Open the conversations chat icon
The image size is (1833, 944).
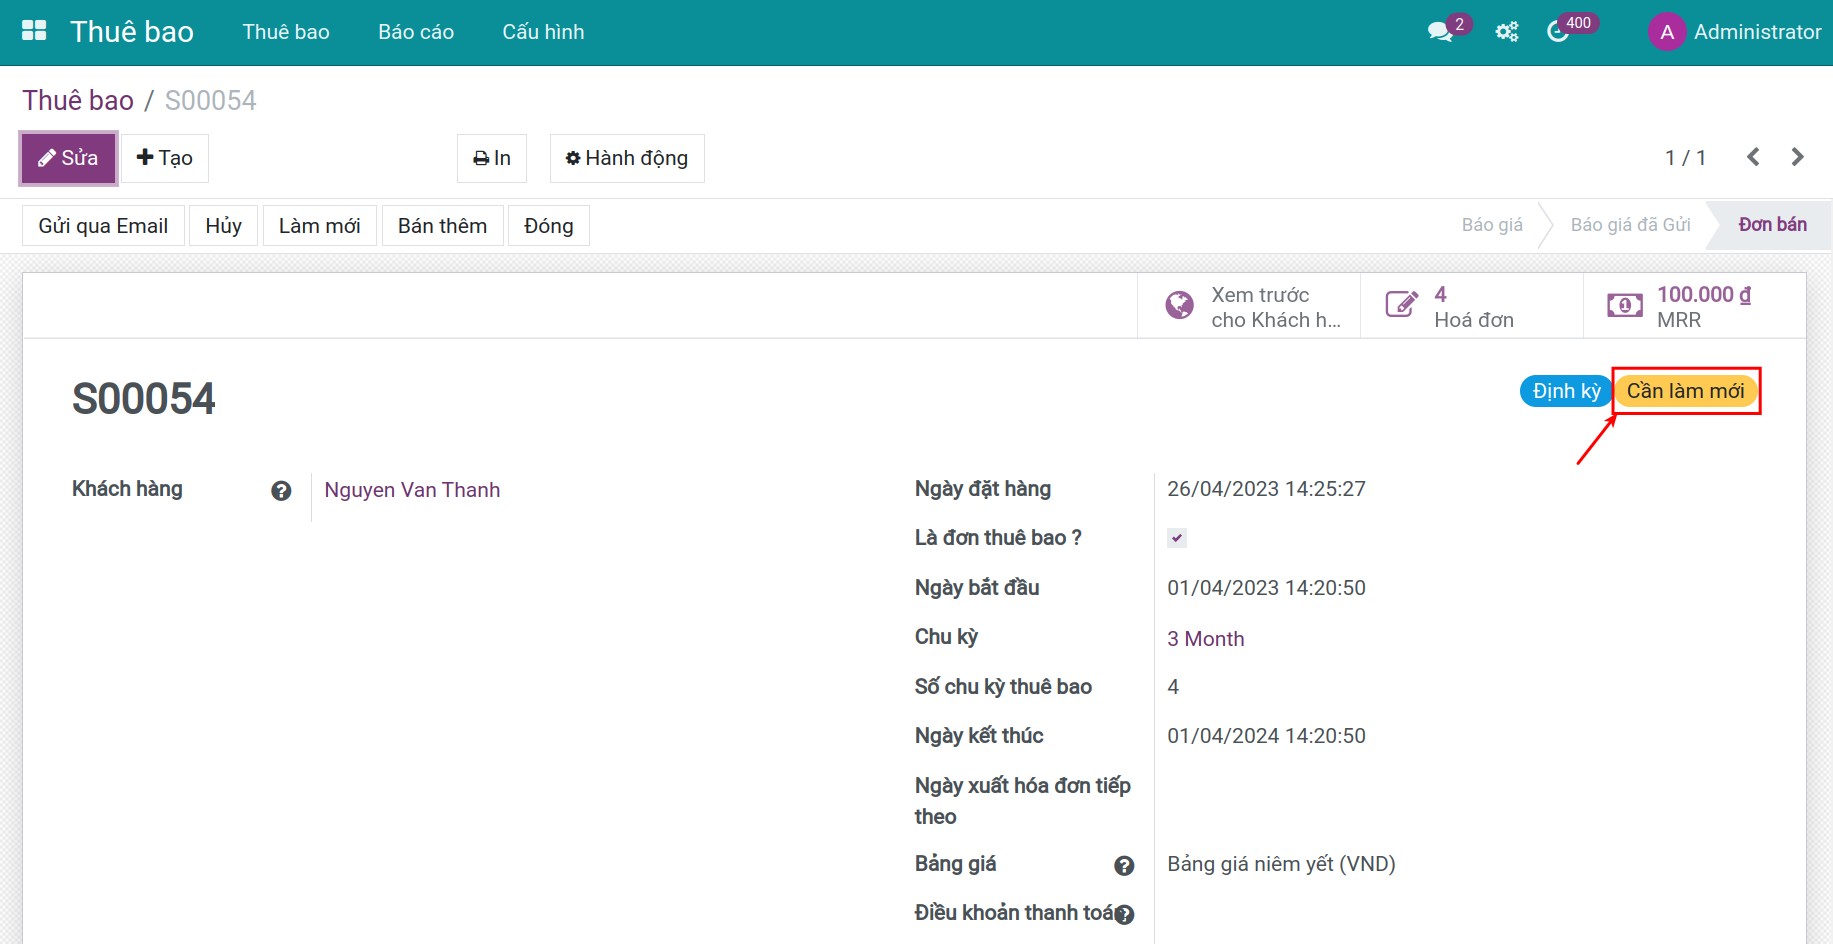pos(1439,32)
